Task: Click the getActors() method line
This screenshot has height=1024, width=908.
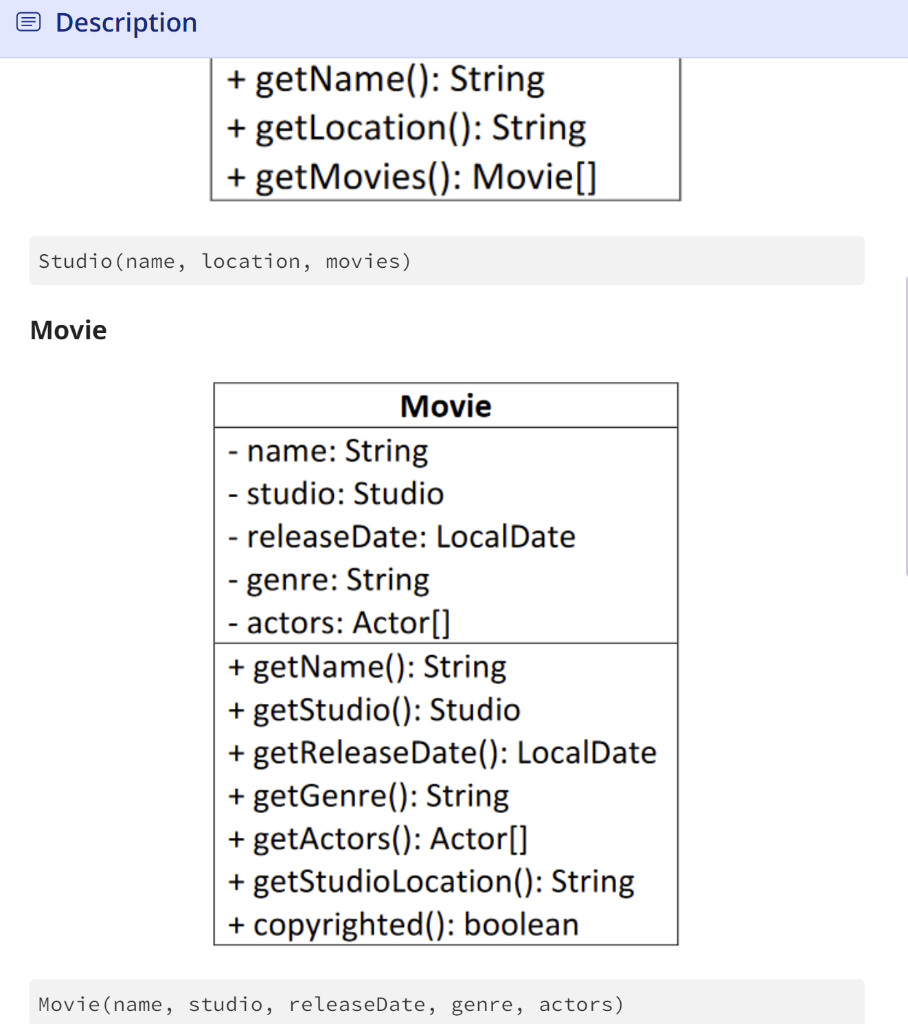Action: click(378, 839)
